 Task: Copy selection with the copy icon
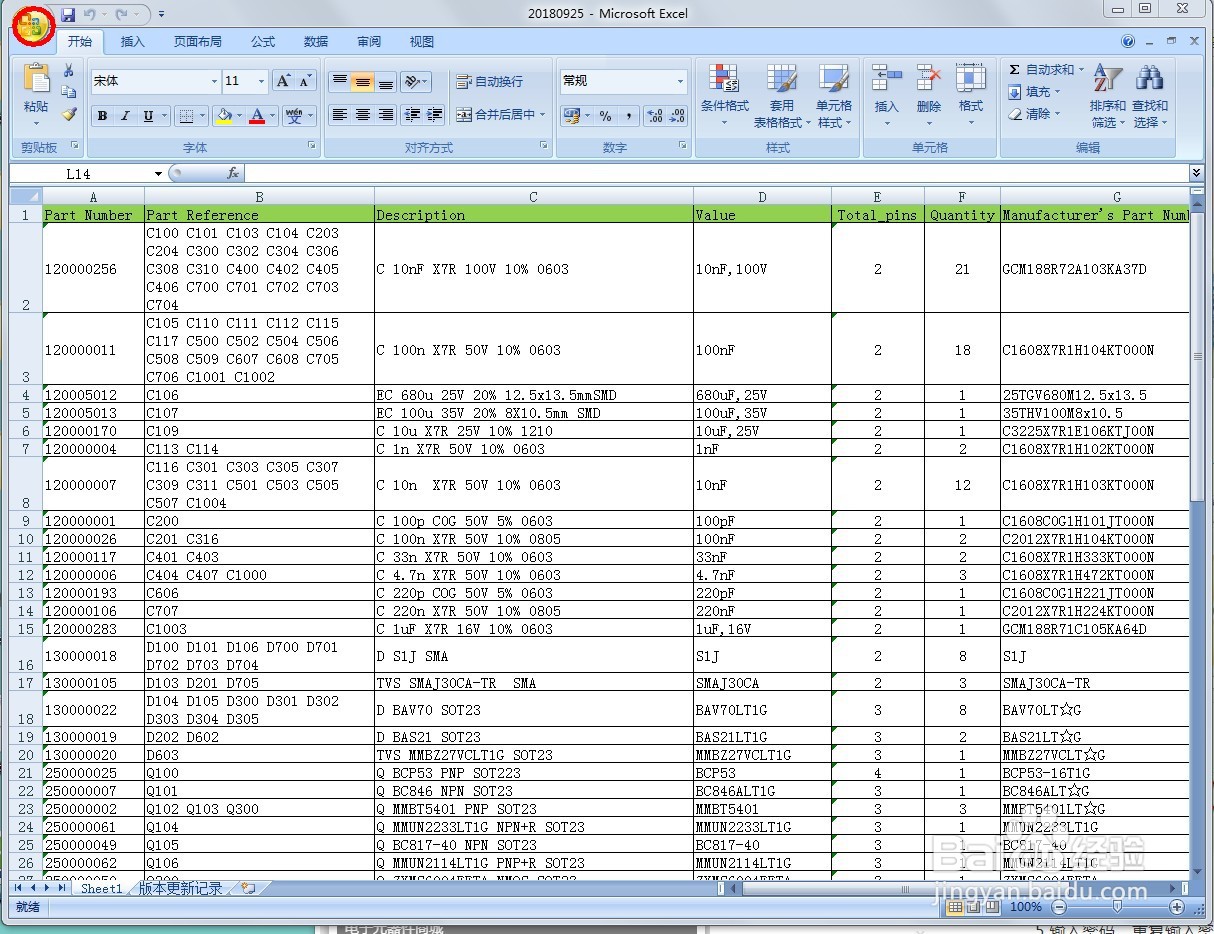coord(69,92)
